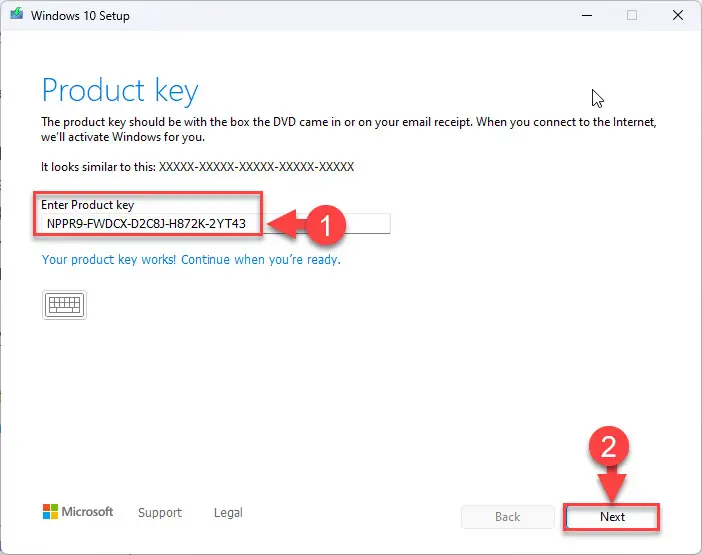
Task: Close the Windows 10 Setup window
Action: [x=678, y=15]
